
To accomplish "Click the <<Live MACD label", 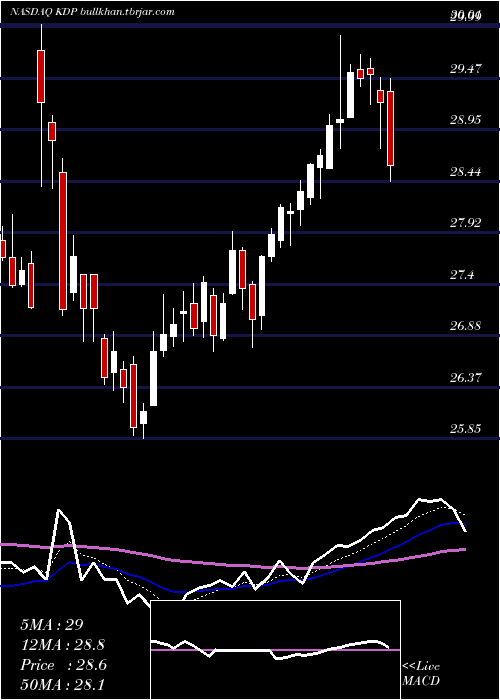I will pyautogui.click(x=421, y=673).
